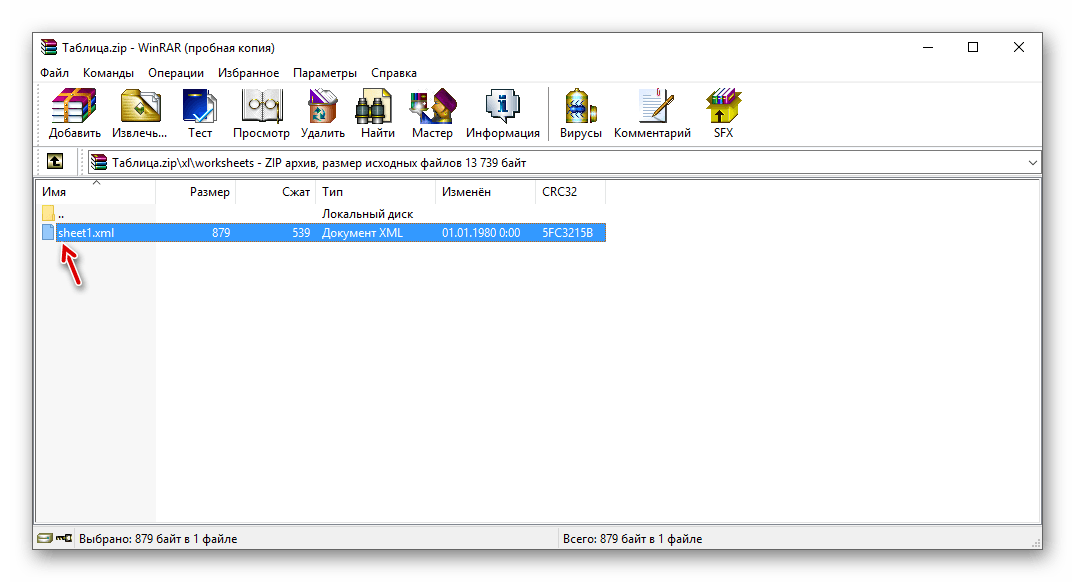
Task: Show archive Информация (Info) dialog
Action: (x=502, y=113)
